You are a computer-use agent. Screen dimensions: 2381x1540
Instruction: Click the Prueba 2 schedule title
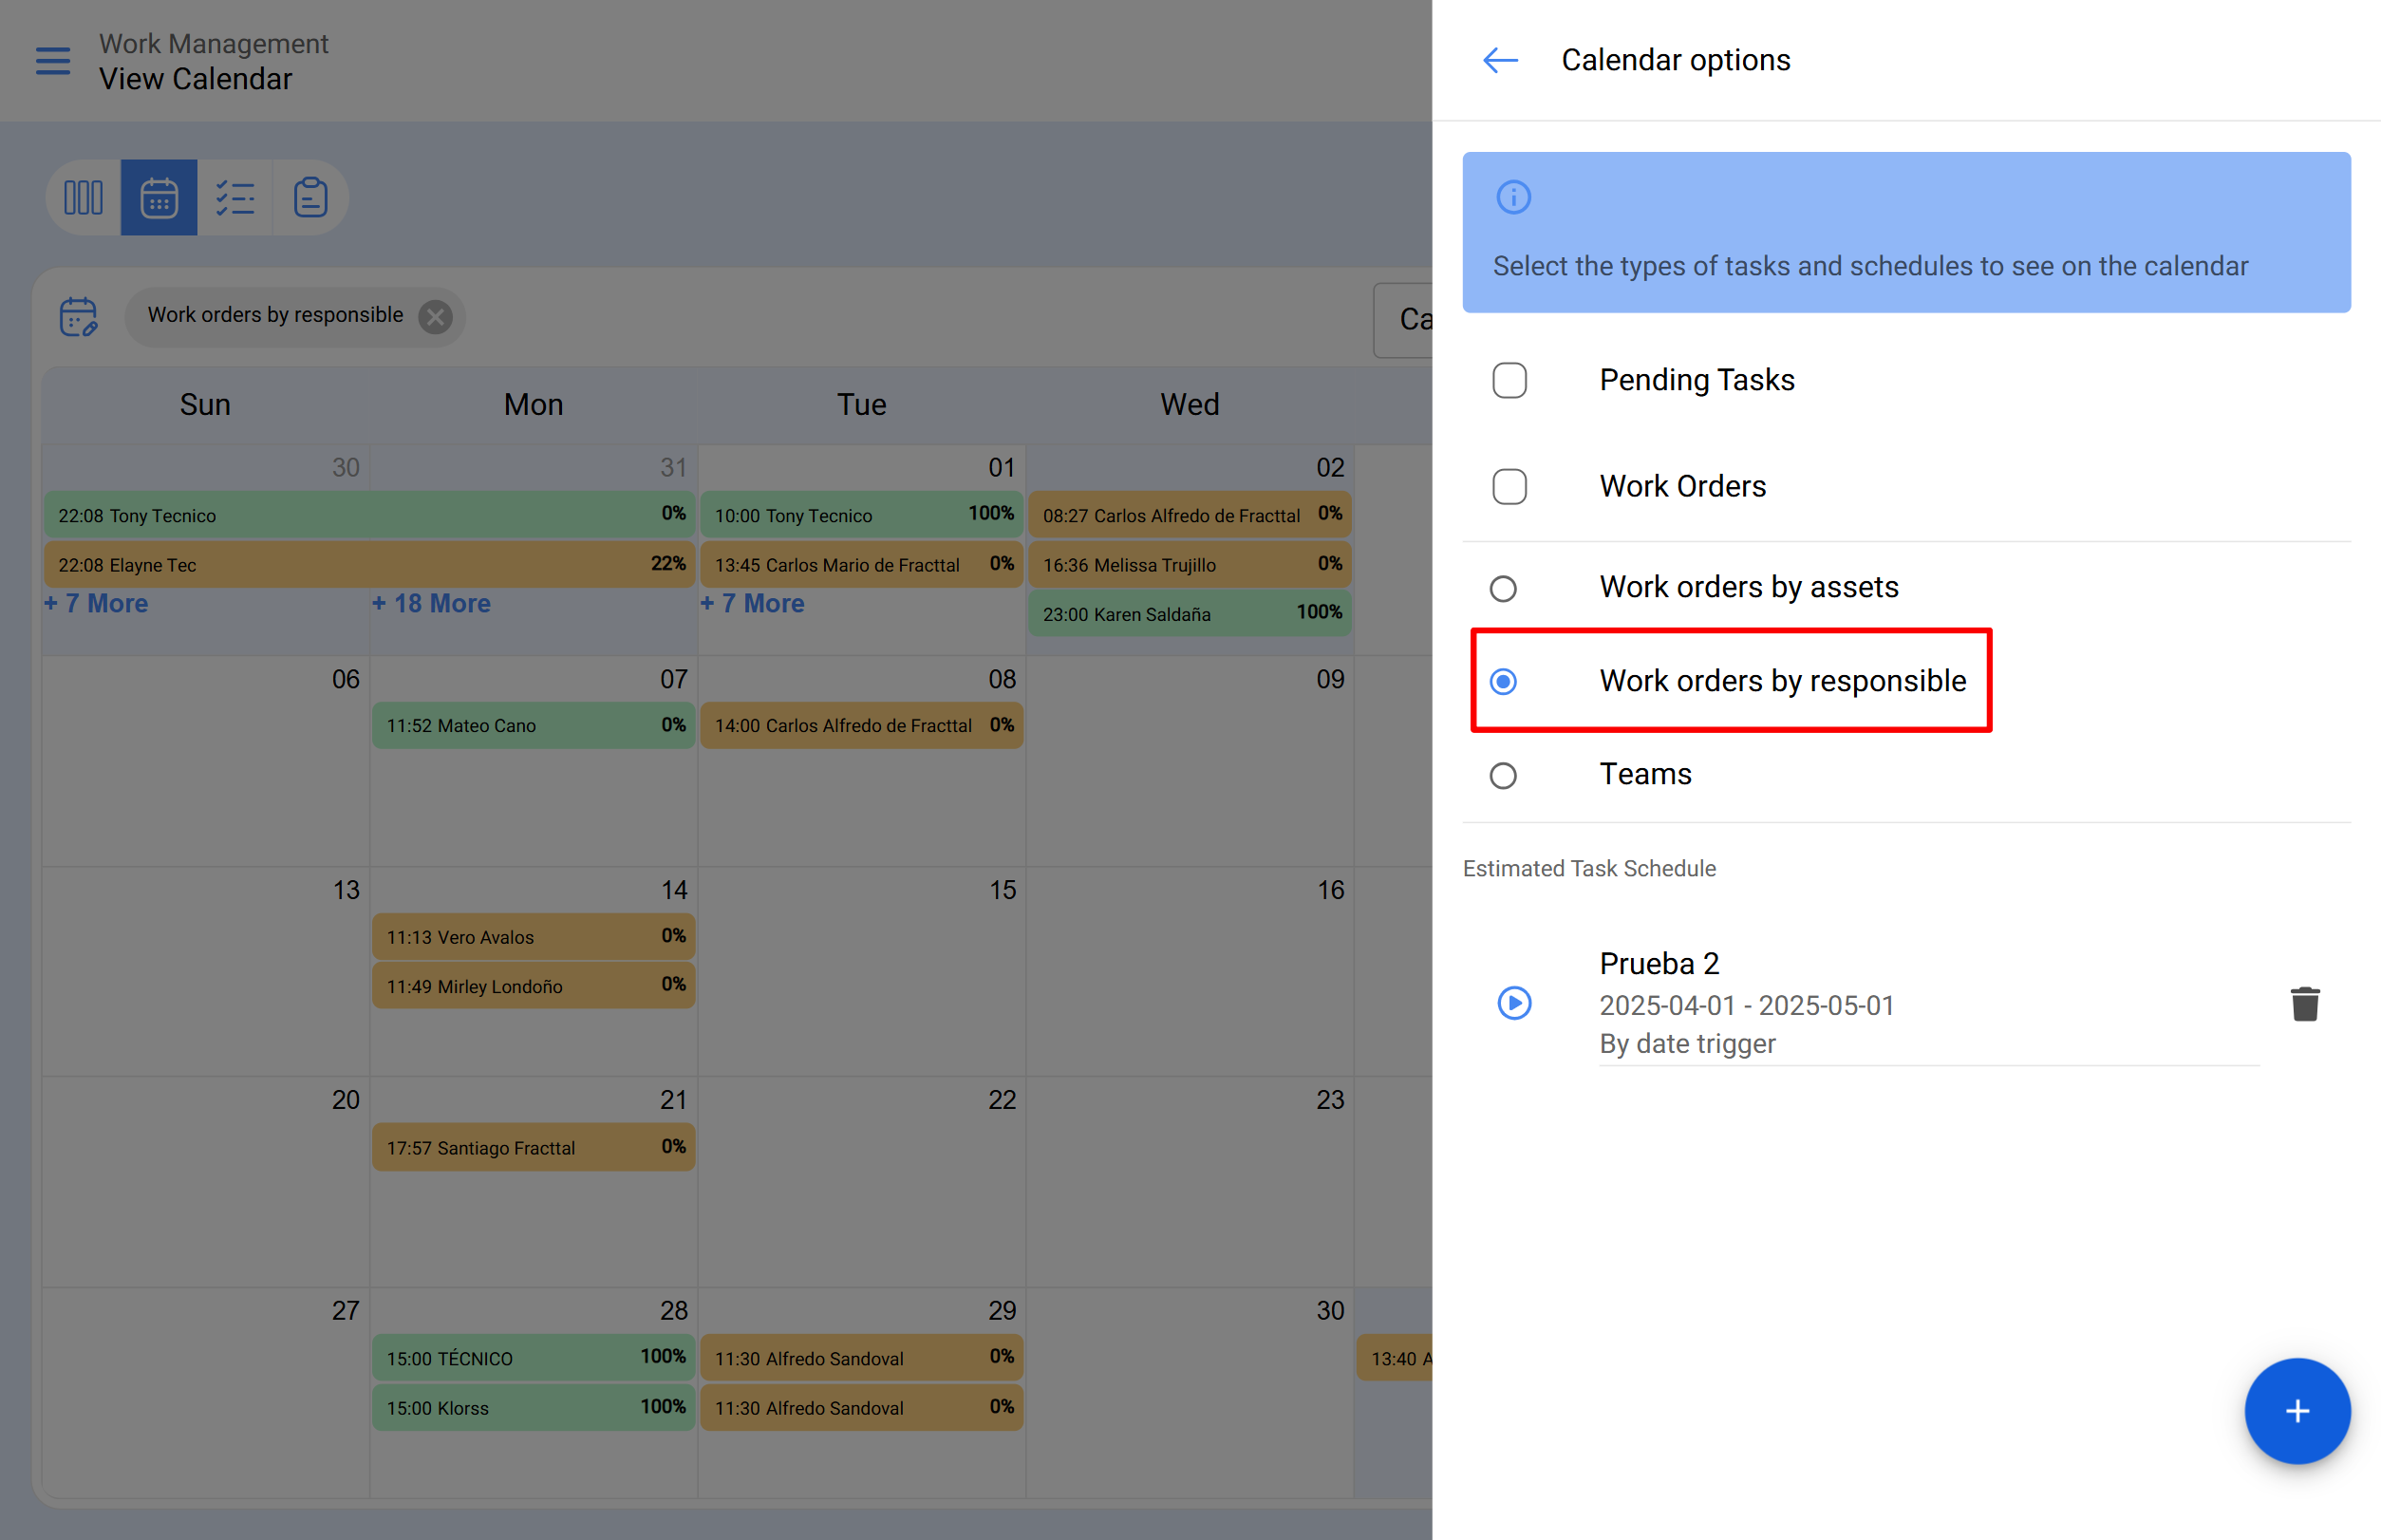(x=1659, y=964)
